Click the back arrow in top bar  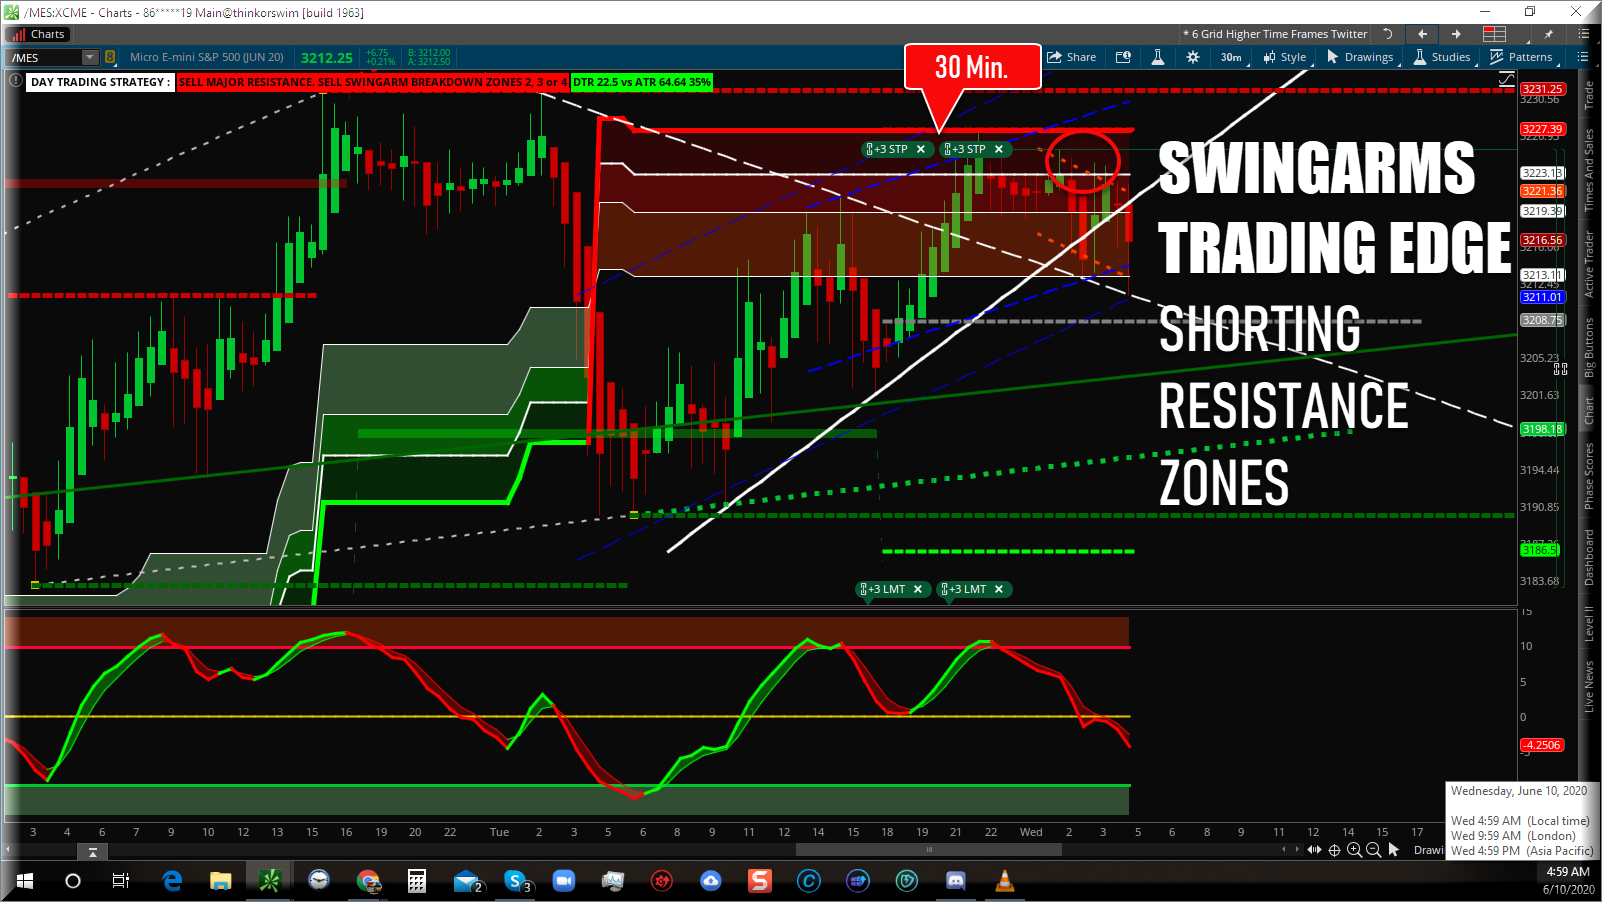click(x=1422, y=34)
